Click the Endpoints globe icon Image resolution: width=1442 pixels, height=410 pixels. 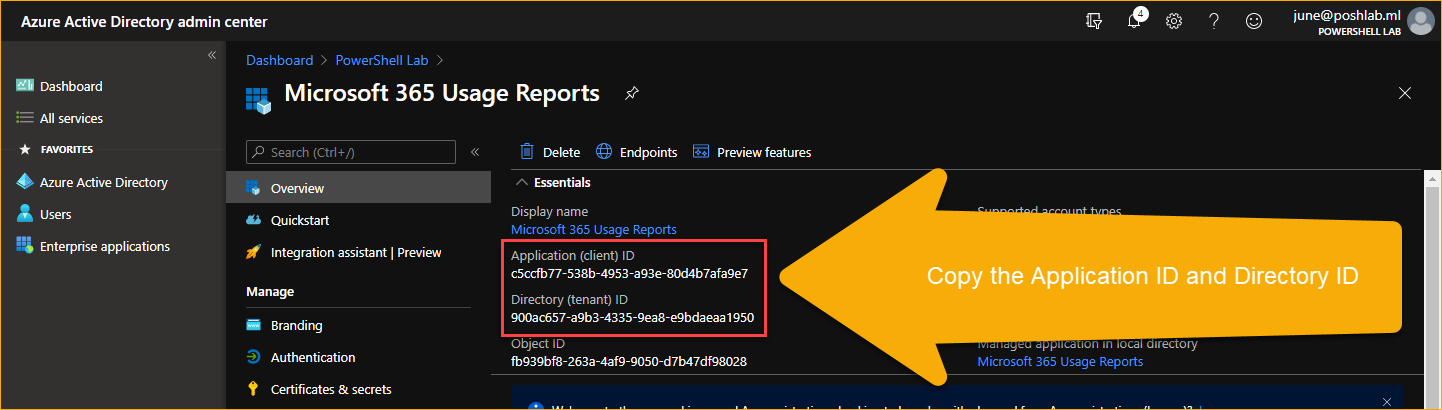[x=604, y=152]
